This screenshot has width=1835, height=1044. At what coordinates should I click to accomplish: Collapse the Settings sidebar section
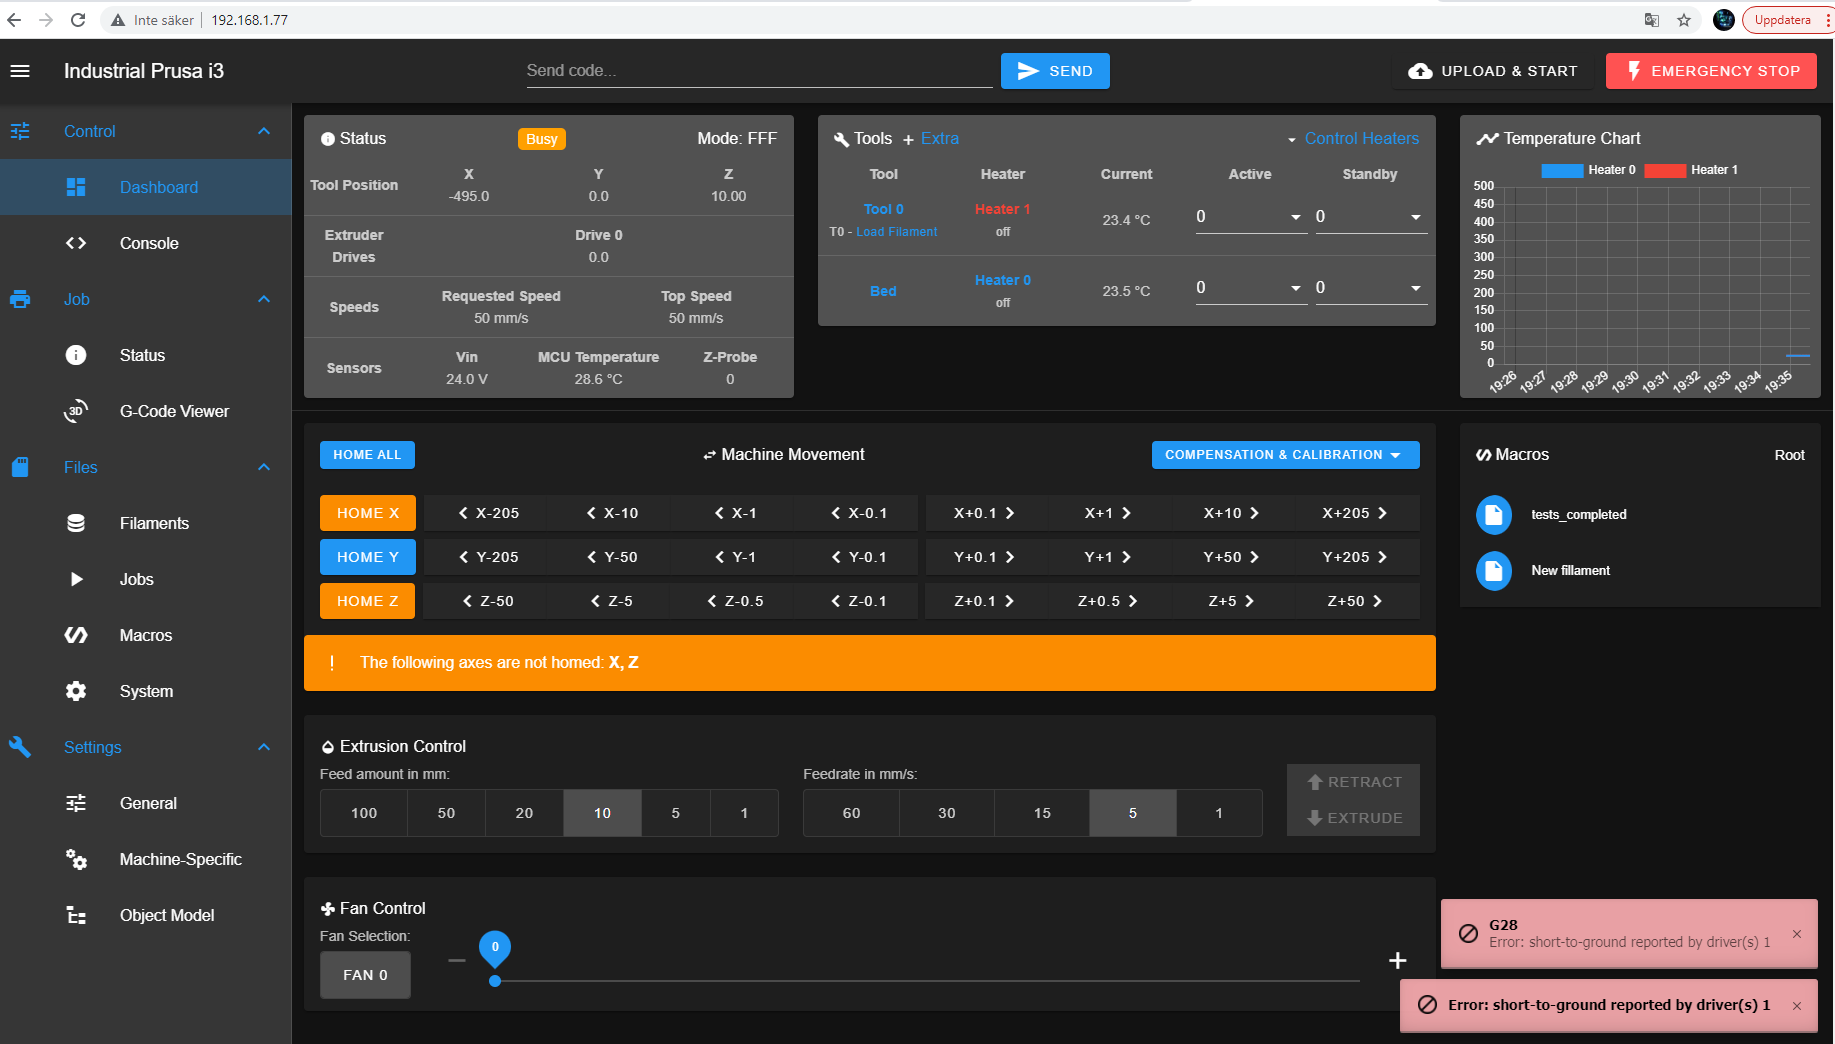[x=264, y=747]
